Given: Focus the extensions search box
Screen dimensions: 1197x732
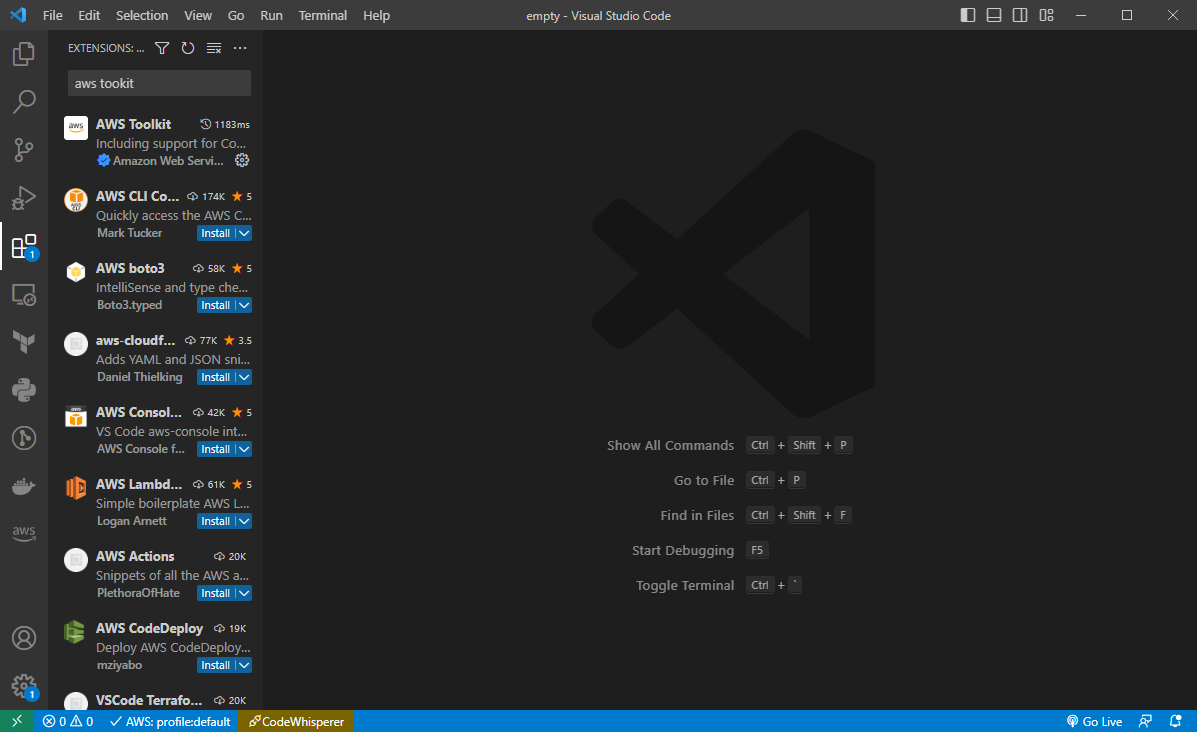Looking at the screenshot, I should click(159, 83).
